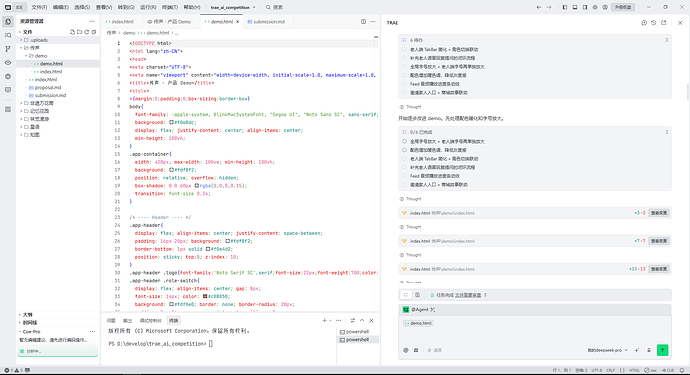Open the explorer panel more actions menu
The width and height of the screenshot is (690, 375).
pos(92,21)
